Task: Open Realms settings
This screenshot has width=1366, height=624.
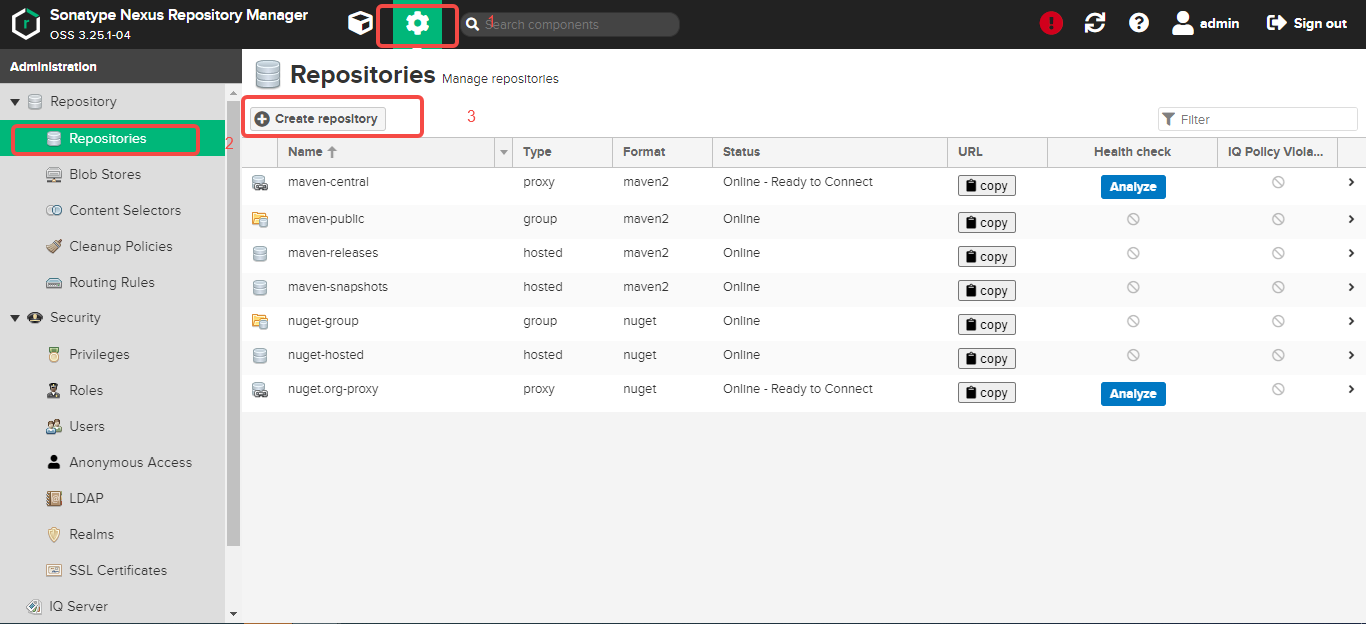Action: coord(91,534)
